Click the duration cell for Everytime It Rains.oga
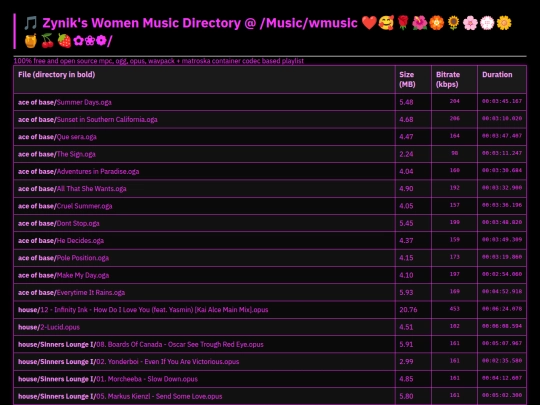The height and width of the screenshot is (405, 540). click(502, 292)
